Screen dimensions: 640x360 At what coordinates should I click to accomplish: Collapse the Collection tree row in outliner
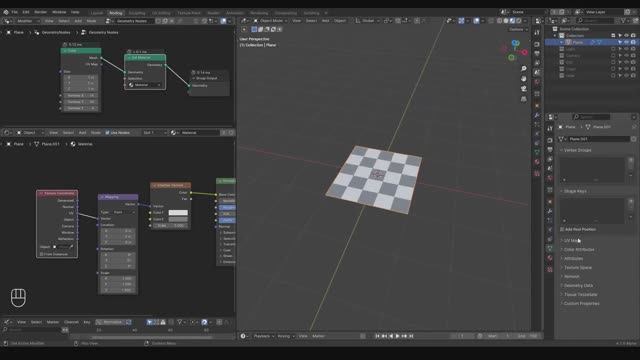(x=555, y=36)
